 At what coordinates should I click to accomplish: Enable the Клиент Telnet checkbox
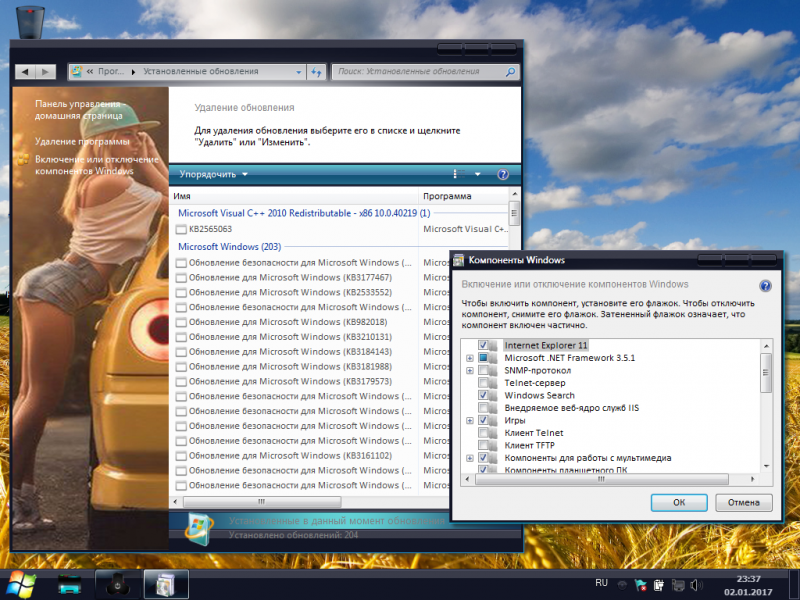[483, 433]
